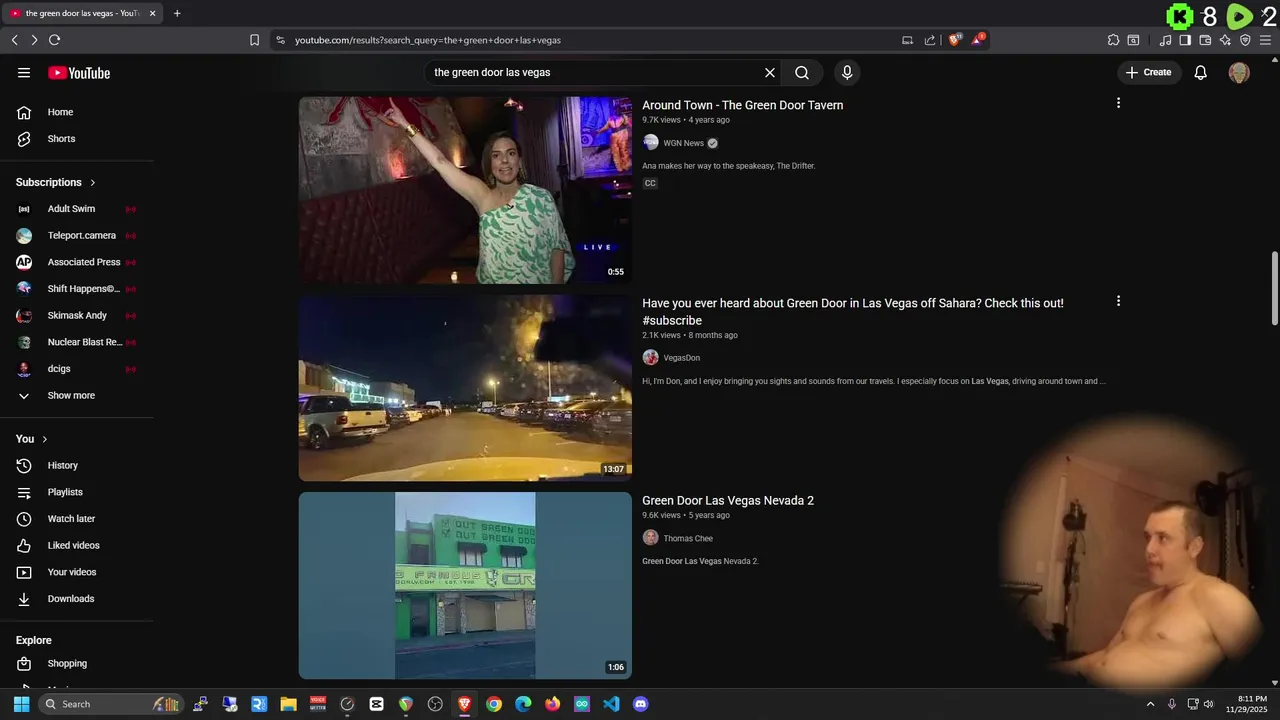Reload the page
The height and width of the screenshot is (720, 1280).
pyautogui.click(x=54, y=40)
